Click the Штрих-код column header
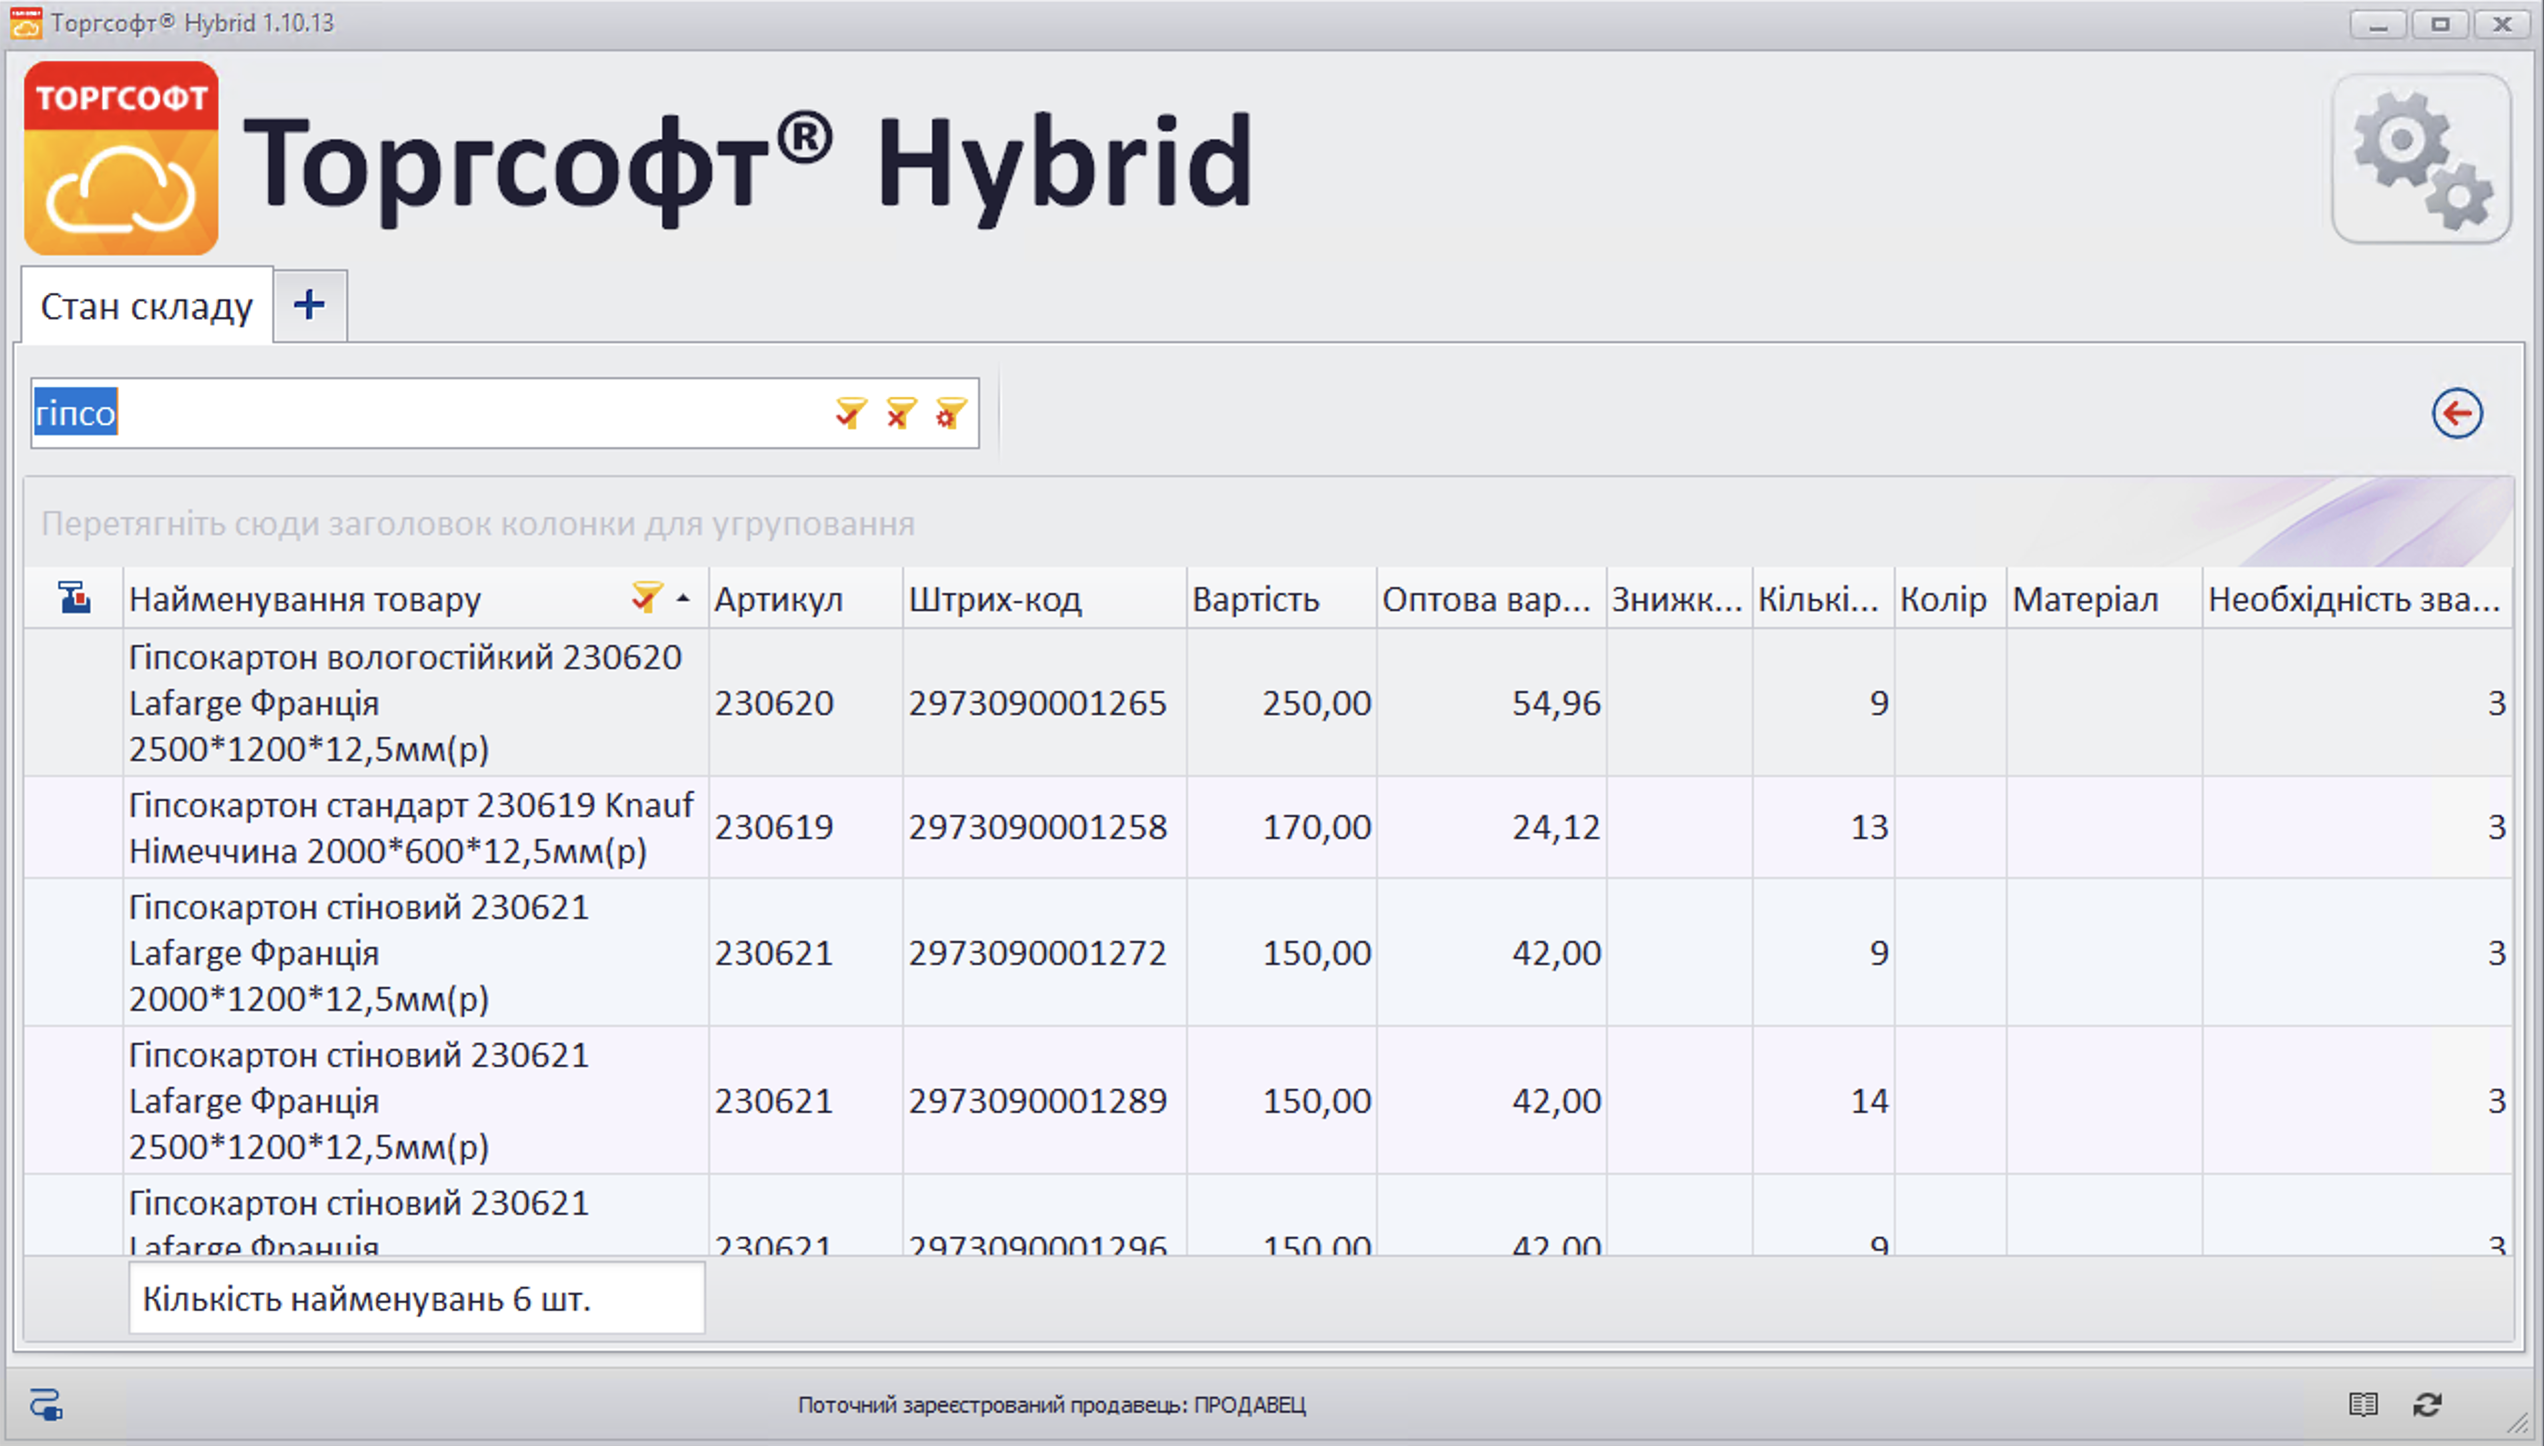The width and height of the screenshot is (2544, 1446). (994, 599)
